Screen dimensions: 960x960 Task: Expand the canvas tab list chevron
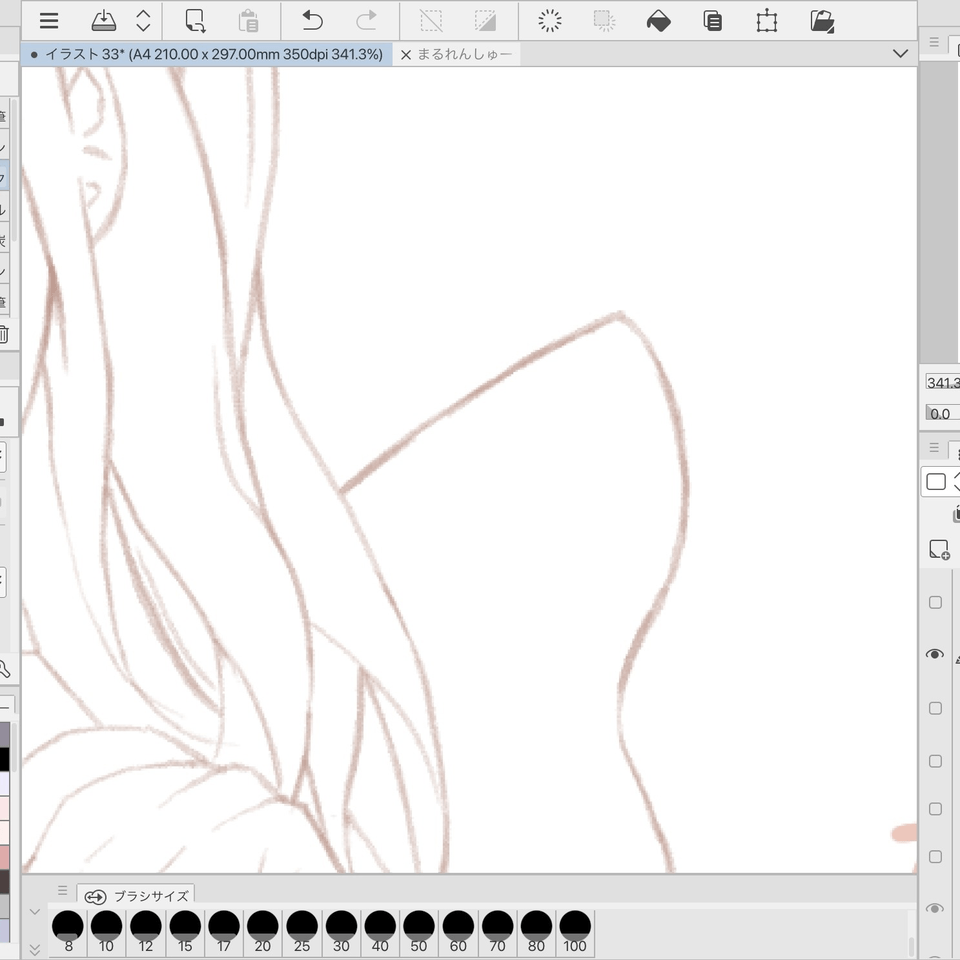[900, 54]
